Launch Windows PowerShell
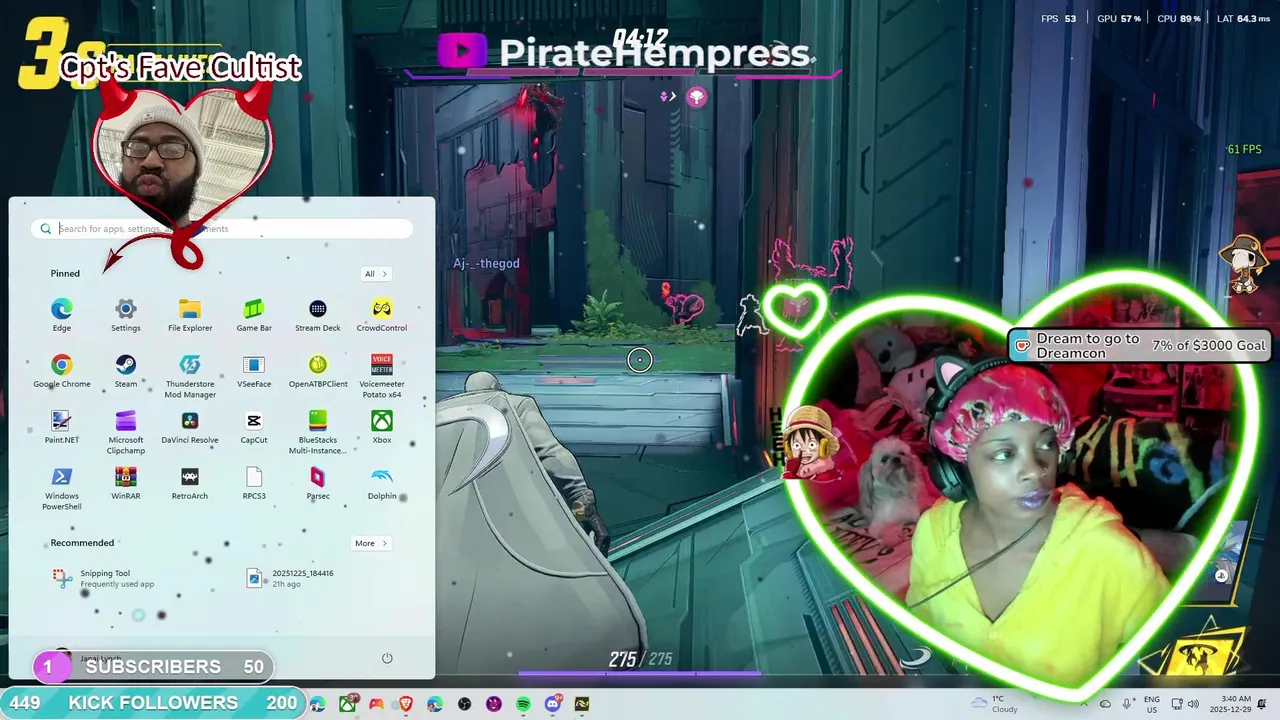The width and height of the screenshot is (1280, 720). click(x=62, y=488)
